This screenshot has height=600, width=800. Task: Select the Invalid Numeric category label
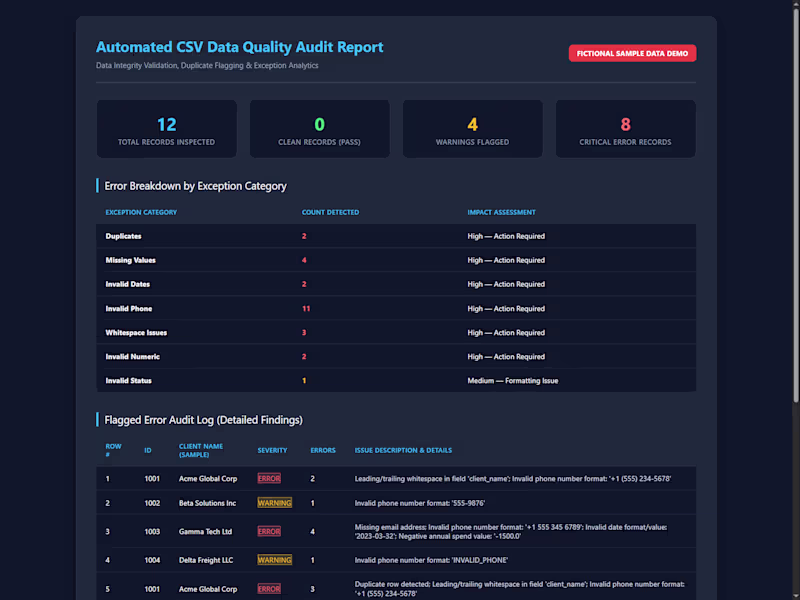133,357
